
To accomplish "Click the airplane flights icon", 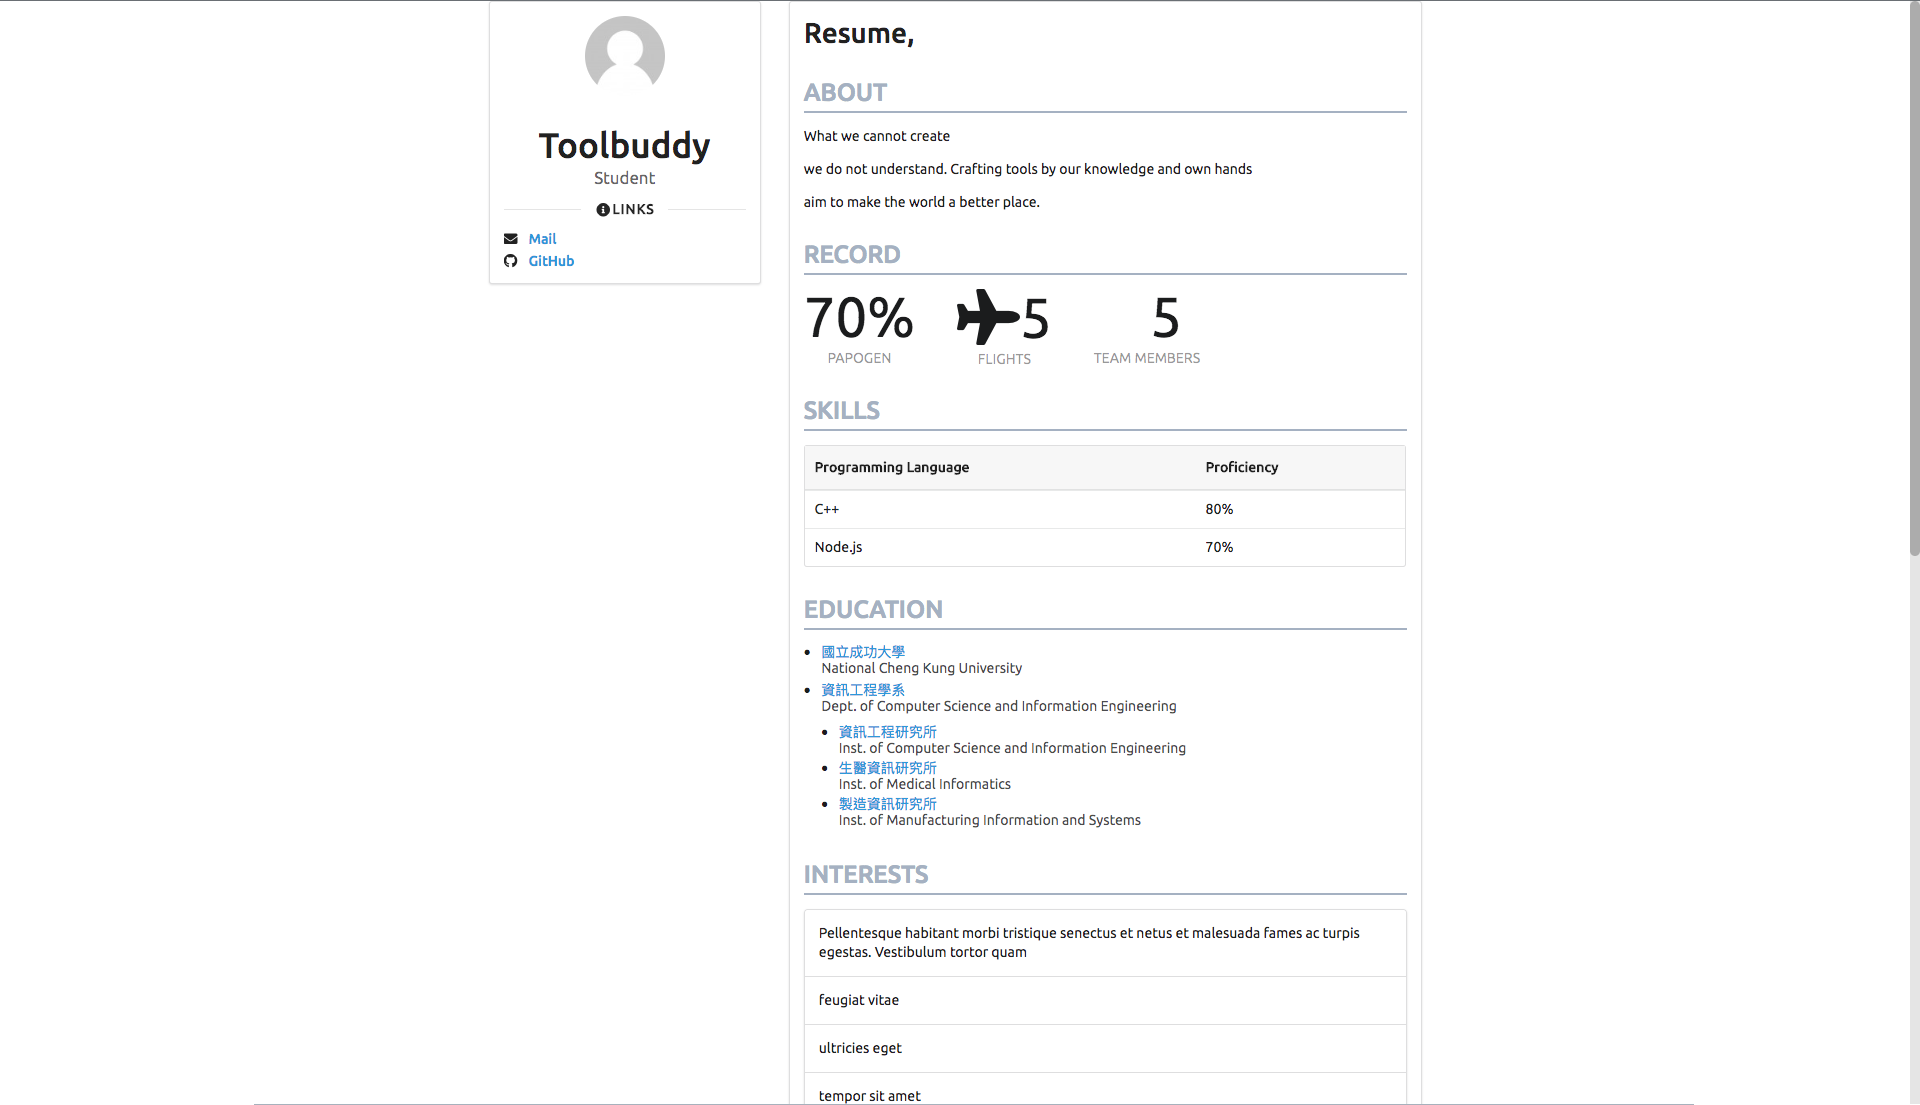I will pyautogui.click(x=987, y=317).
